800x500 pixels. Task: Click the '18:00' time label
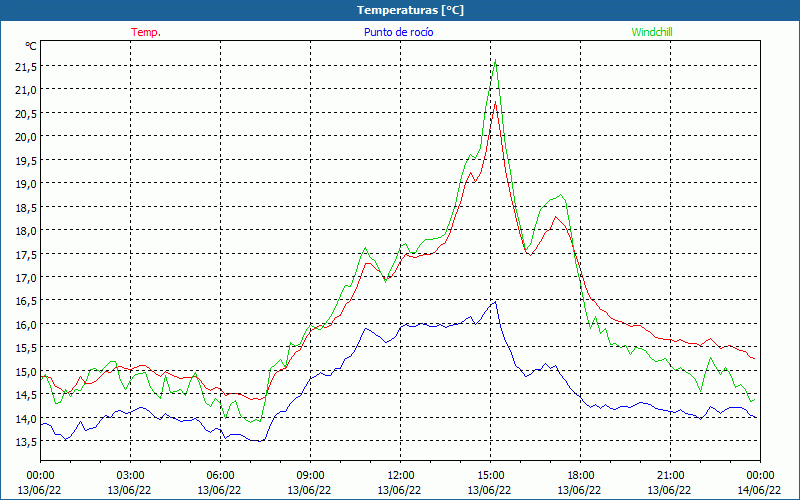coord(581,476)
